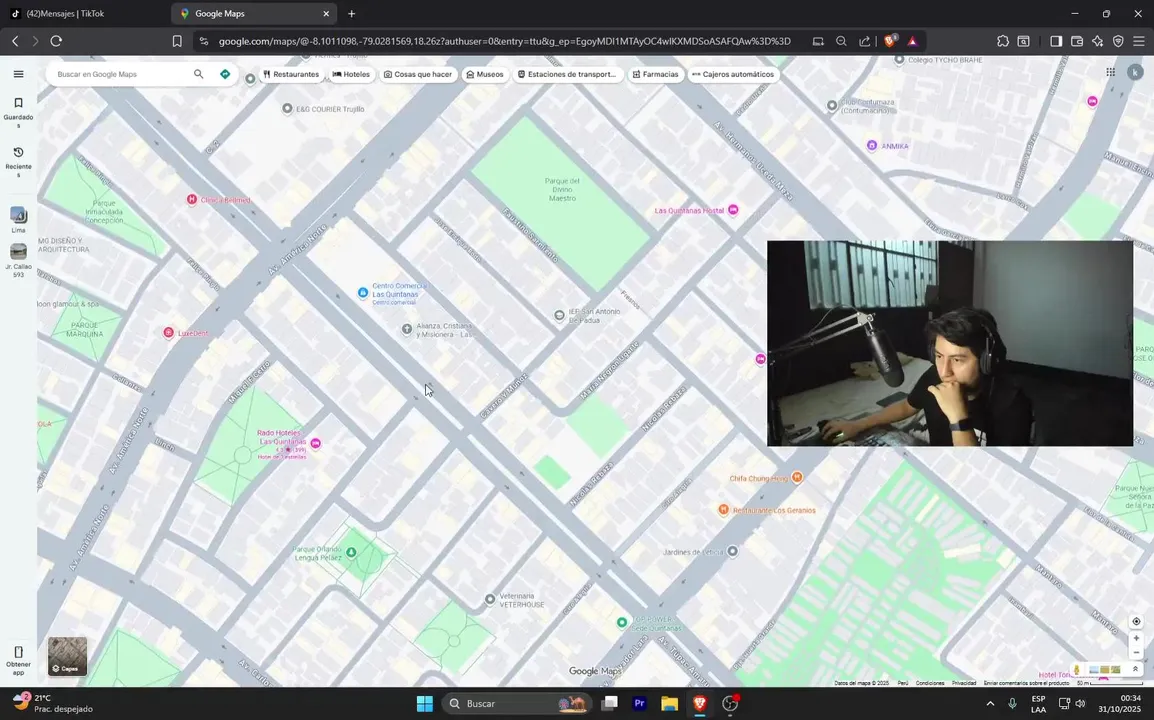Click the search magnifier in Google Maps
Viewport: 1154px width, 720px height.
pyautogui.click(x=198, y=74)
